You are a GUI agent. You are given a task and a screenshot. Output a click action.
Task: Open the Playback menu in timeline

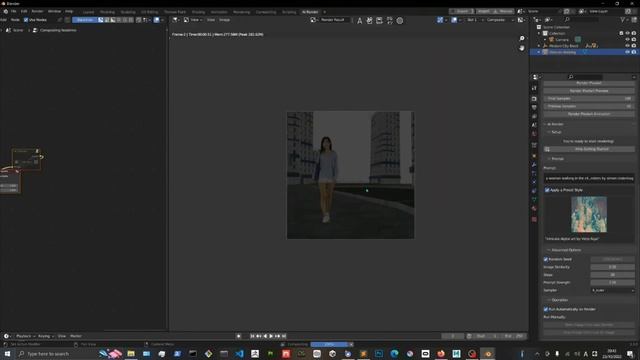click(25, 336)
